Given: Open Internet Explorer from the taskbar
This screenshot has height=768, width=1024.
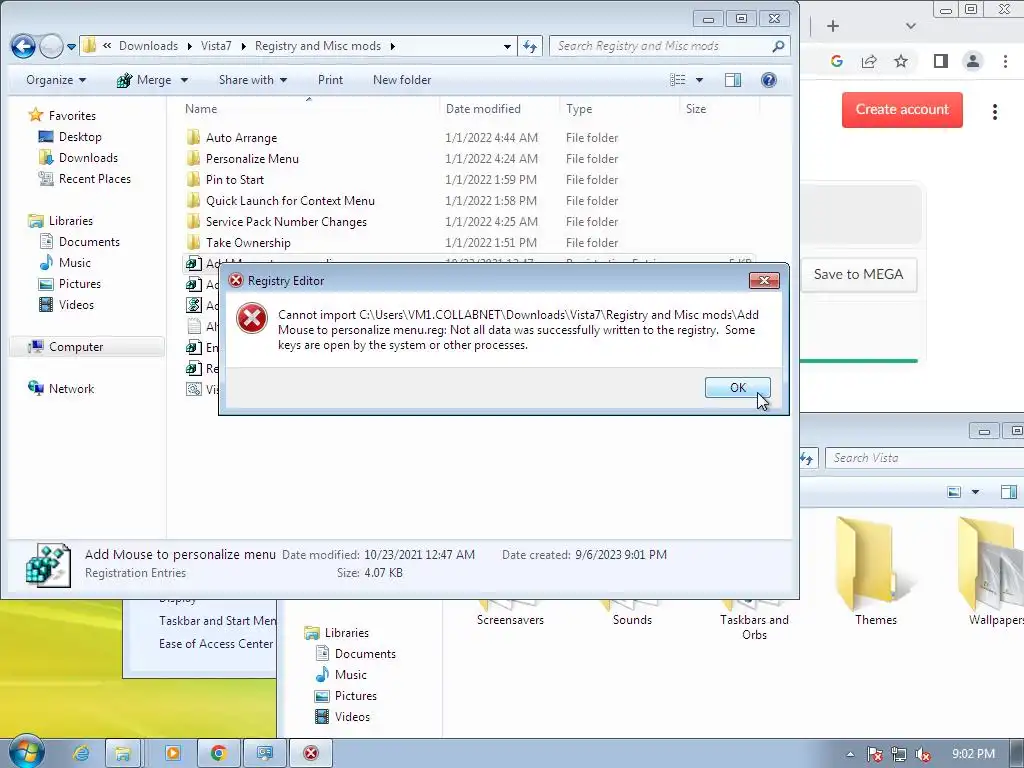Looking at the screenshot, I should (x=81, y=754).
